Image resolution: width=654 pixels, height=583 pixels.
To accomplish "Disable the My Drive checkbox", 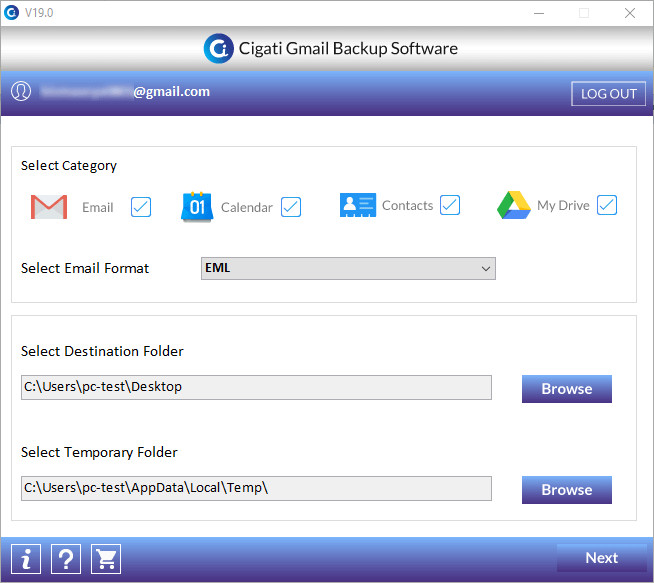I will 607,205.
